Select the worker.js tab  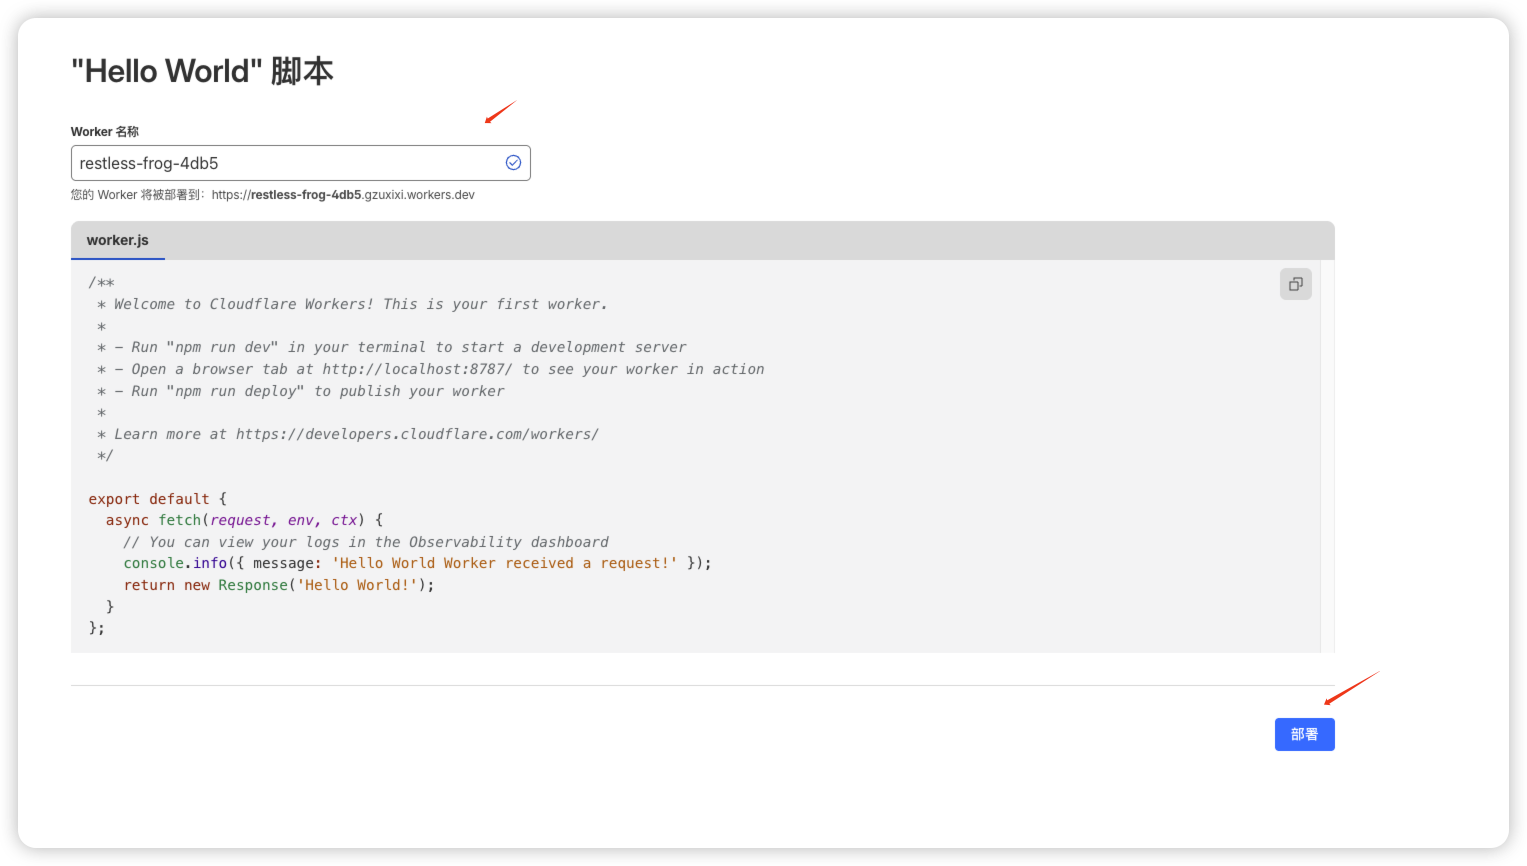[118, 240]
